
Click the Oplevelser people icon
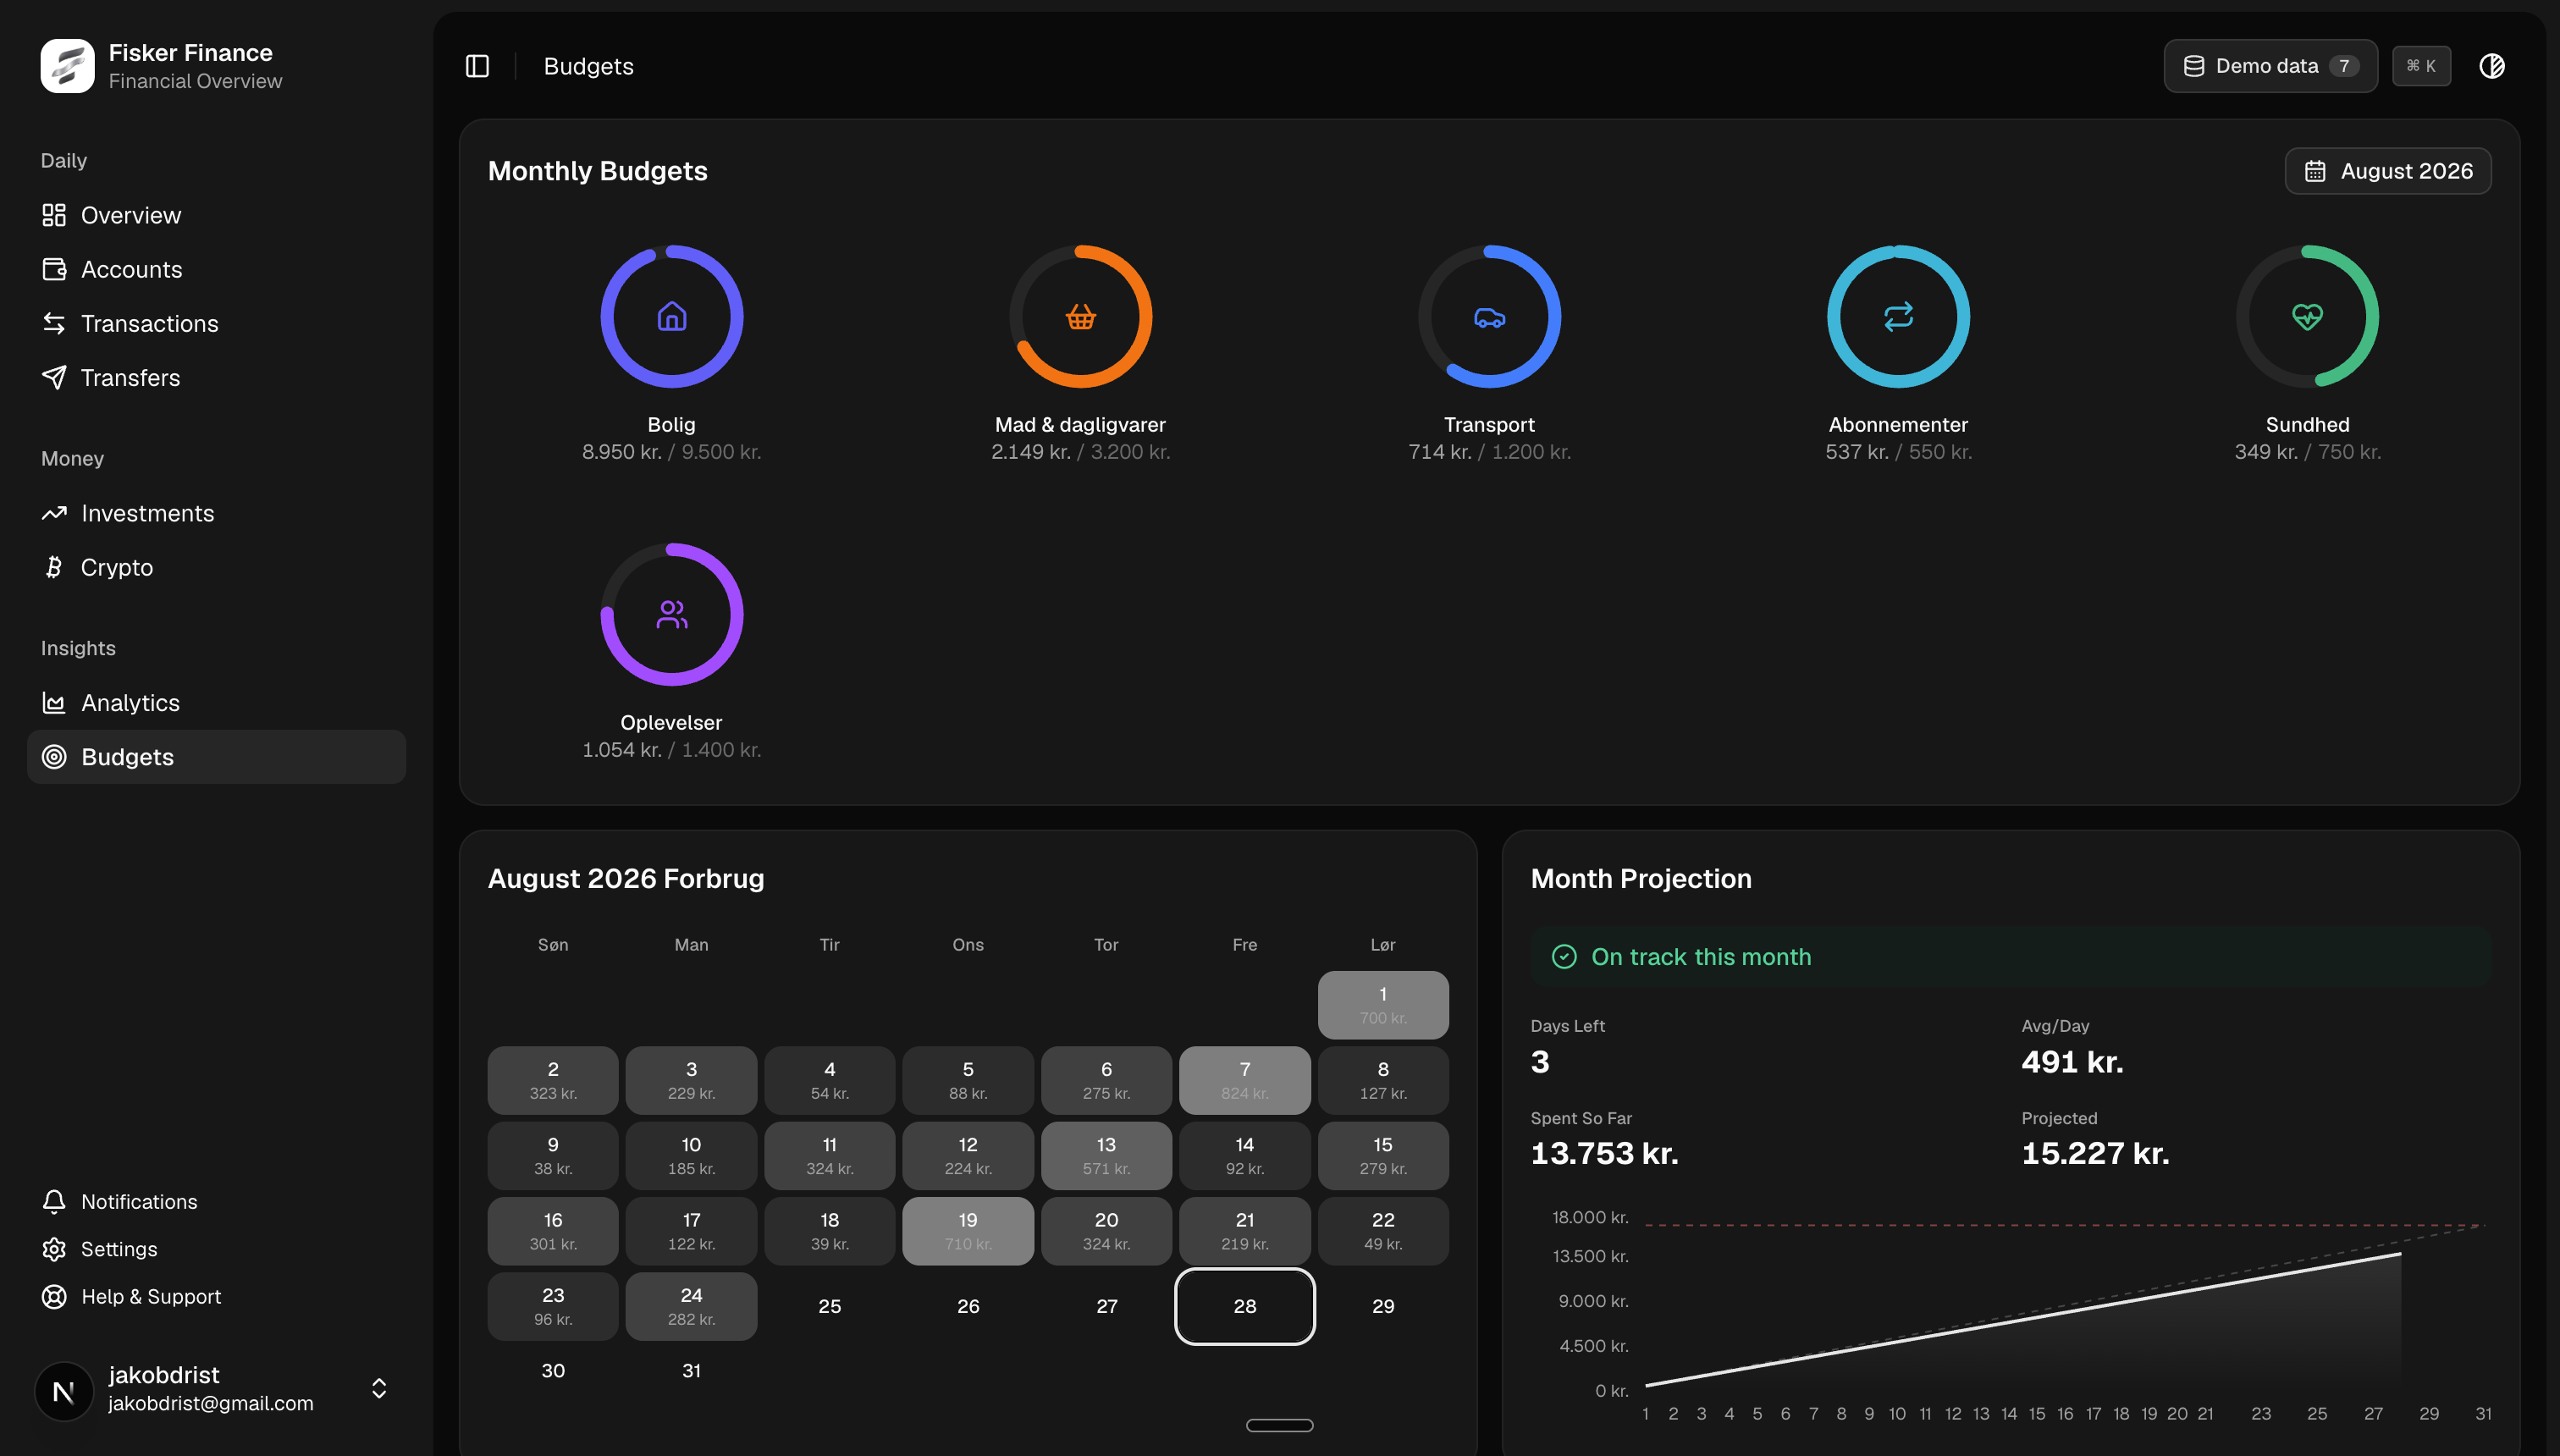(671, 614)
